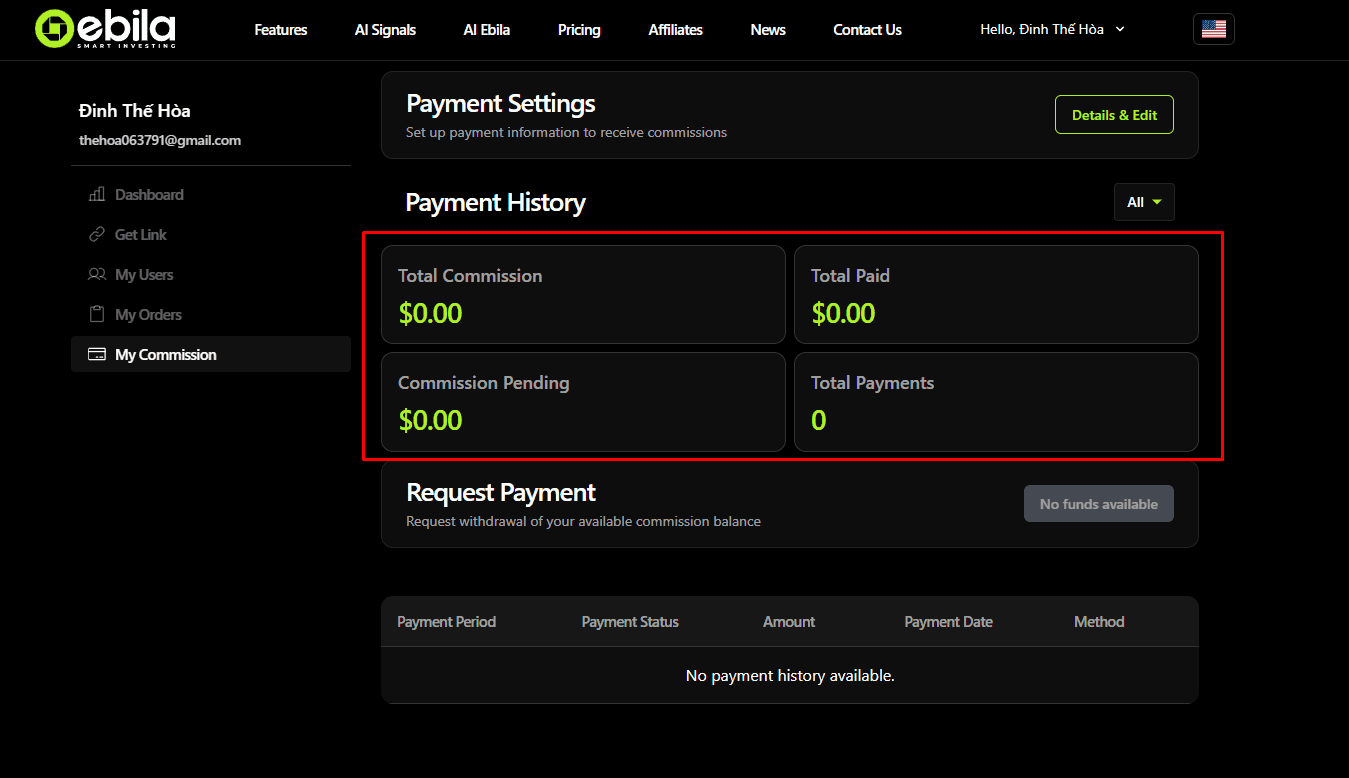Click the Total Commission card
1349x778 pixels.
point(583,295)
